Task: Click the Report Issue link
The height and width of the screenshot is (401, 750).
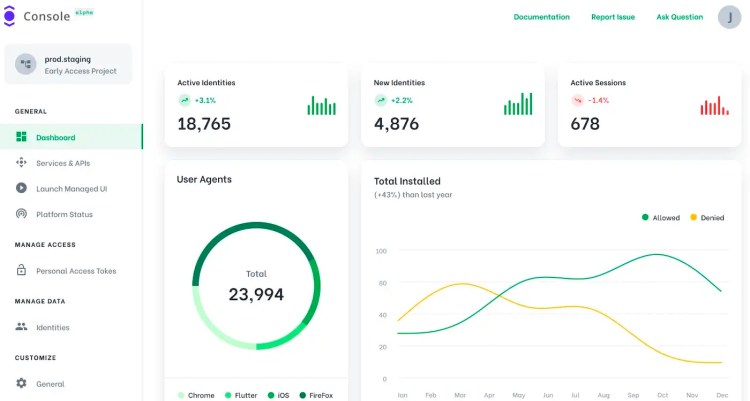Action: [612, 17]
